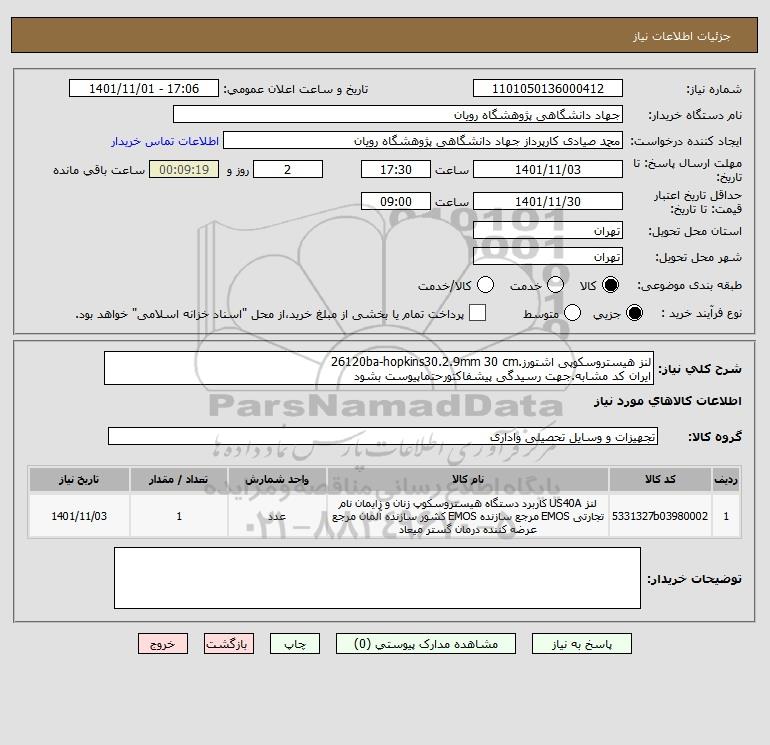Click the delivery city تهران field

click(548, 256)
